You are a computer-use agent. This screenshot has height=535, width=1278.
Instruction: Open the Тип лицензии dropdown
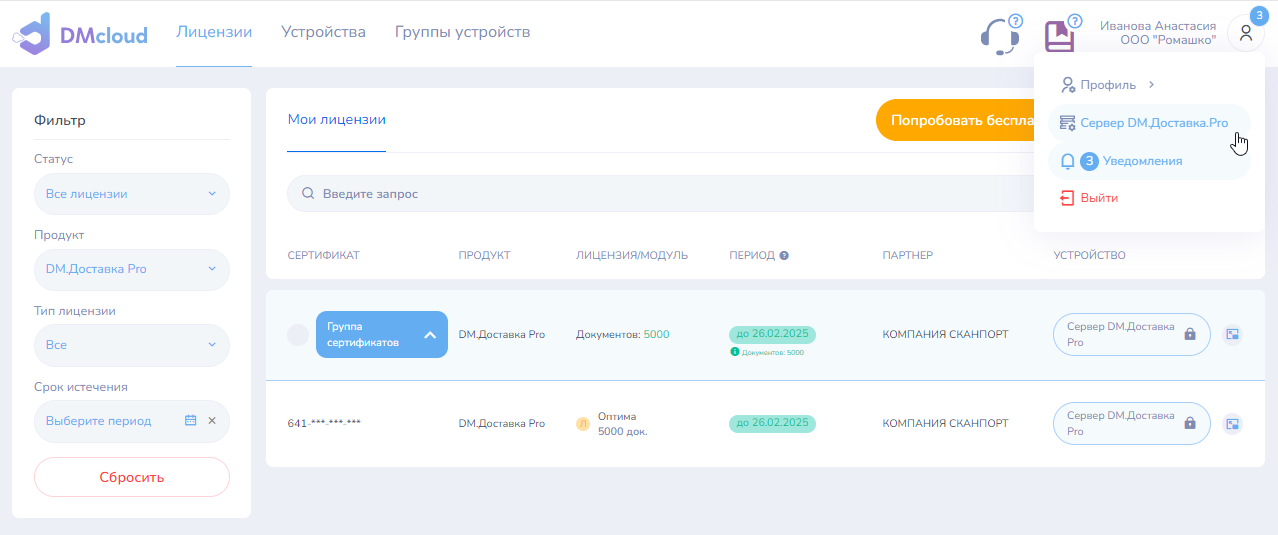click(x=132, y=345)
